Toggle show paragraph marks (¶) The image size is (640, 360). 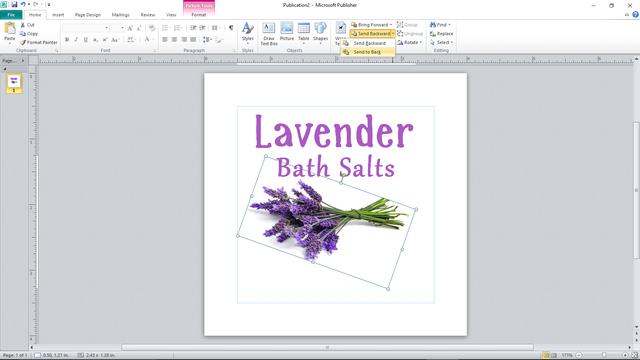231,28
